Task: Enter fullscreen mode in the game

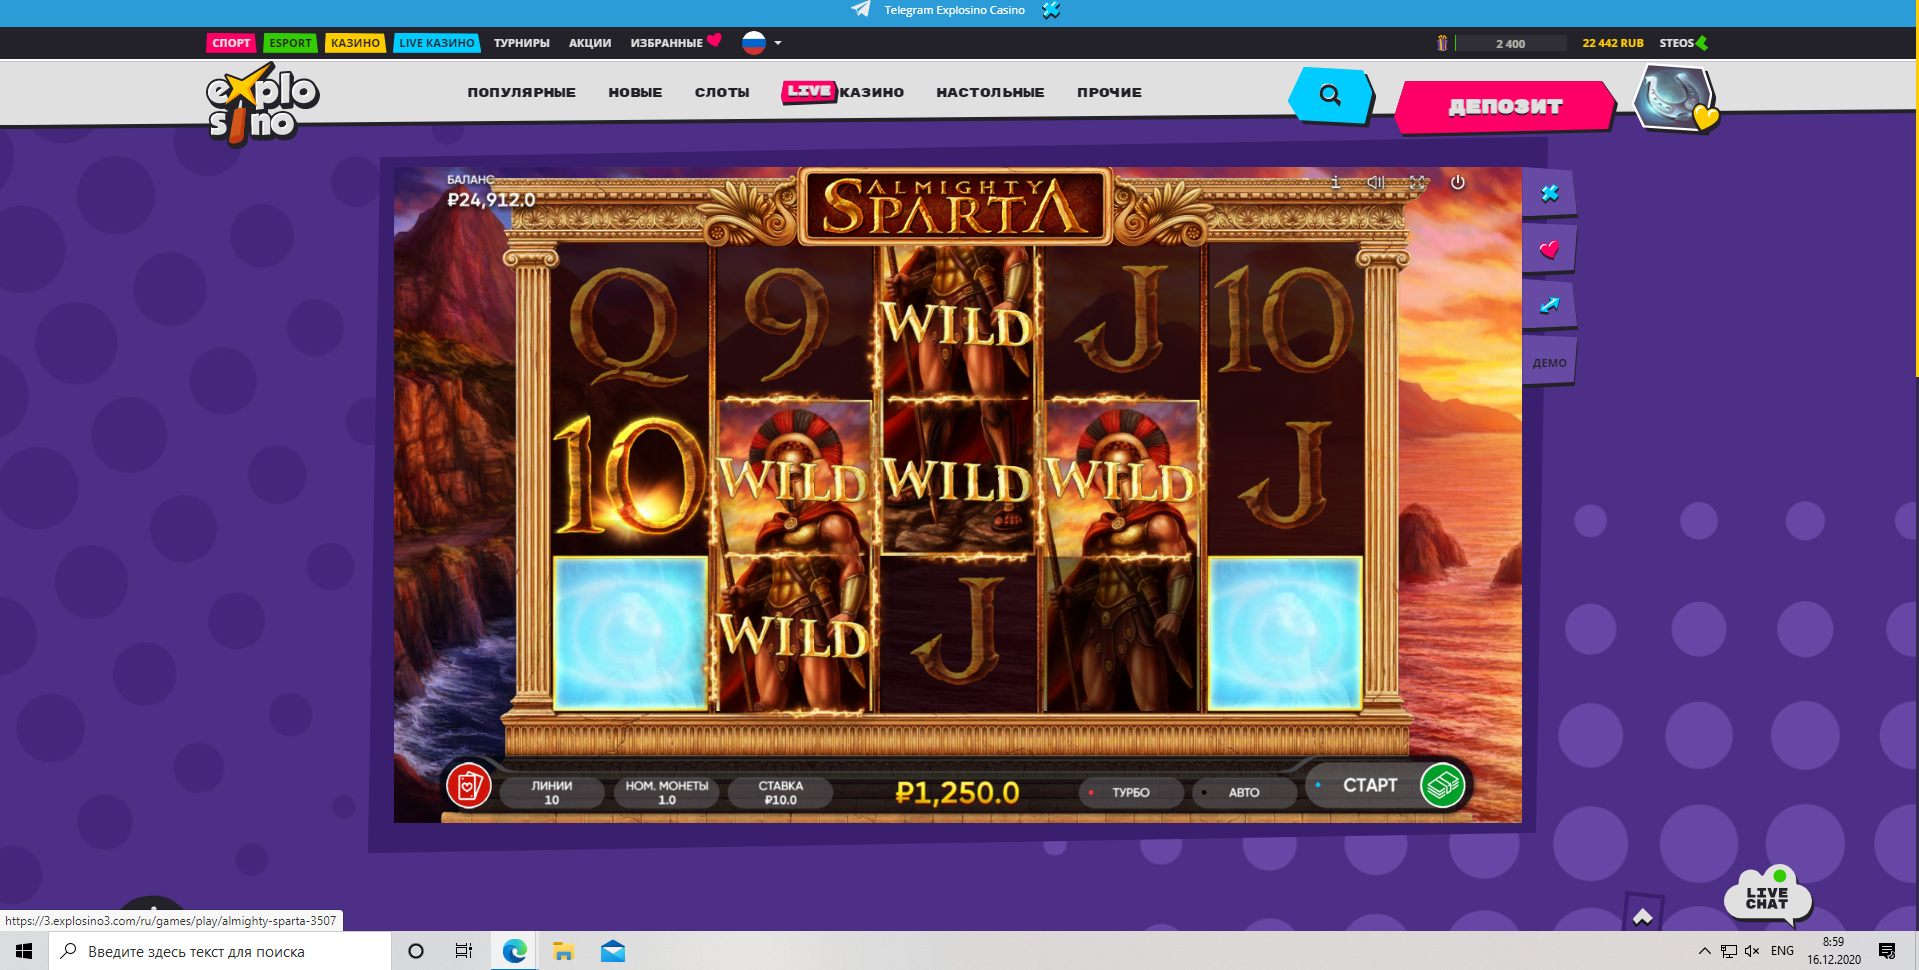Action: click(x=1418, y=182)
